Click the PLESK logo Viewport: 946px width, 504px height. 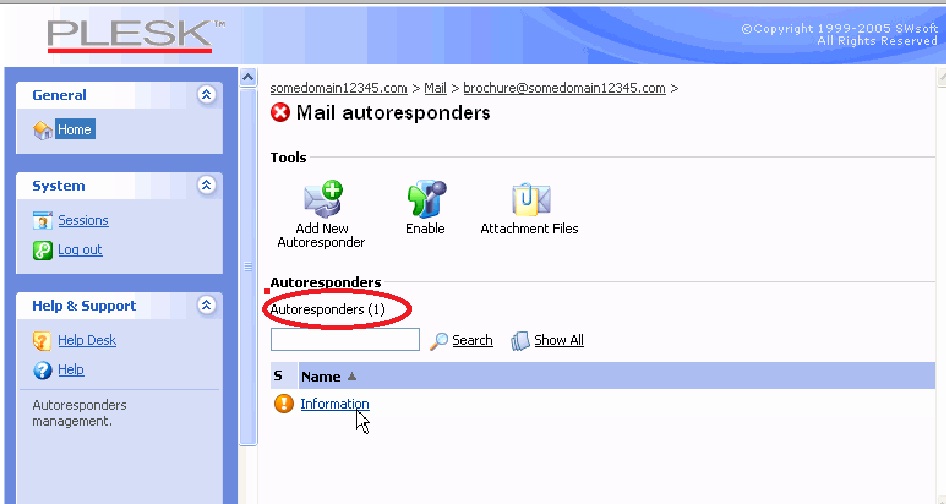pyautogui.click(x=136, y=35)
